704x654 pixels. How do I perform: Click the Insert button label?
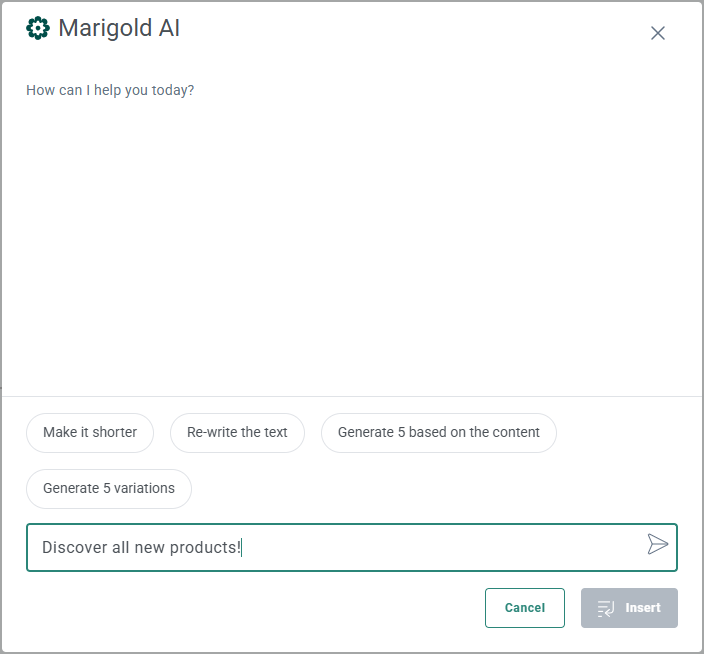[643, 608]
